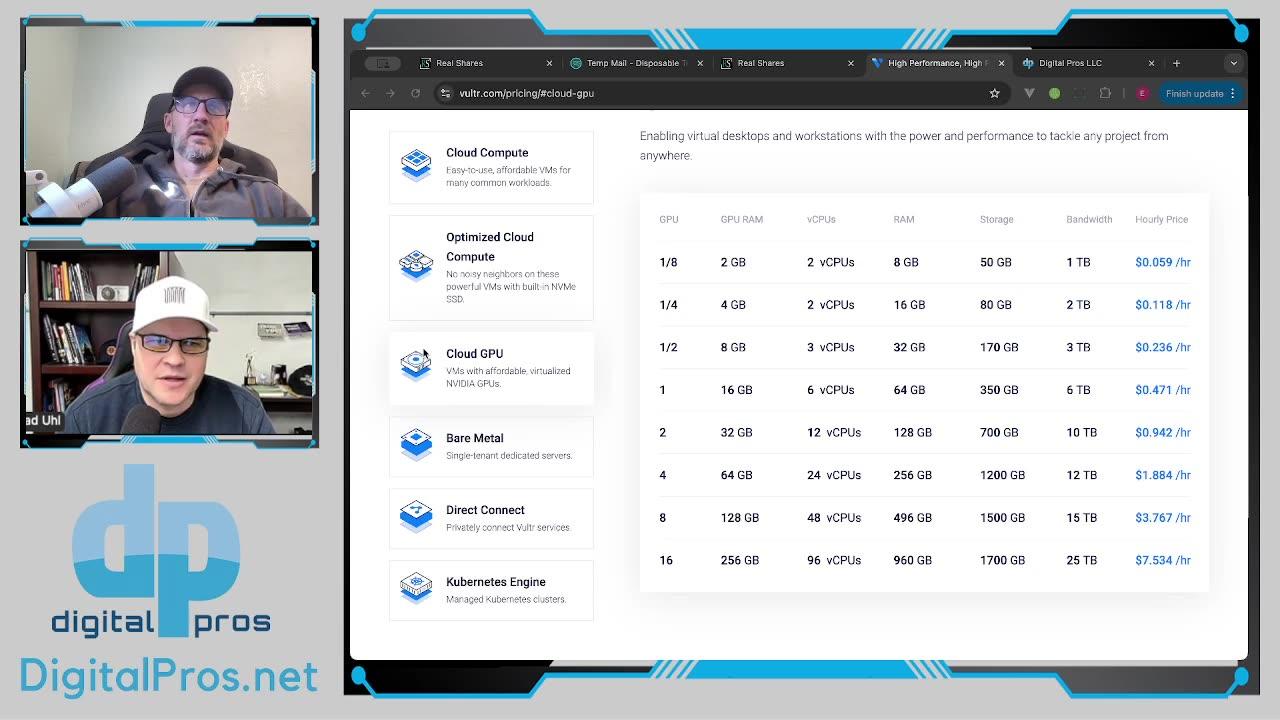This screenshot has height=720, width=1280.
Task: Click the green circle extension icon
Action: (1054, 93)
